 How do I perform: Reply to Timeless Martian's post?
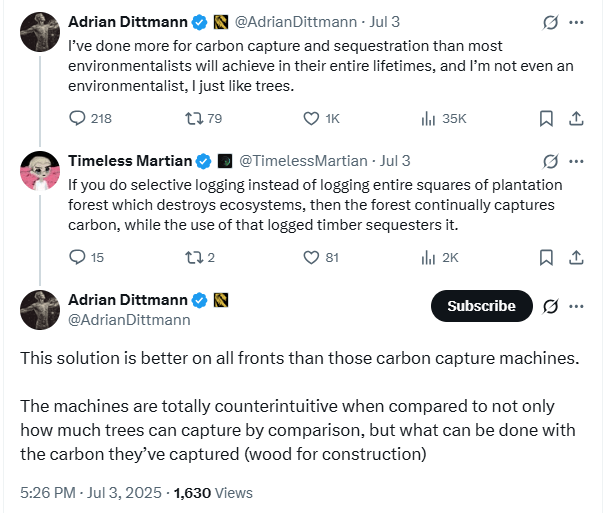tap(78, 257)
